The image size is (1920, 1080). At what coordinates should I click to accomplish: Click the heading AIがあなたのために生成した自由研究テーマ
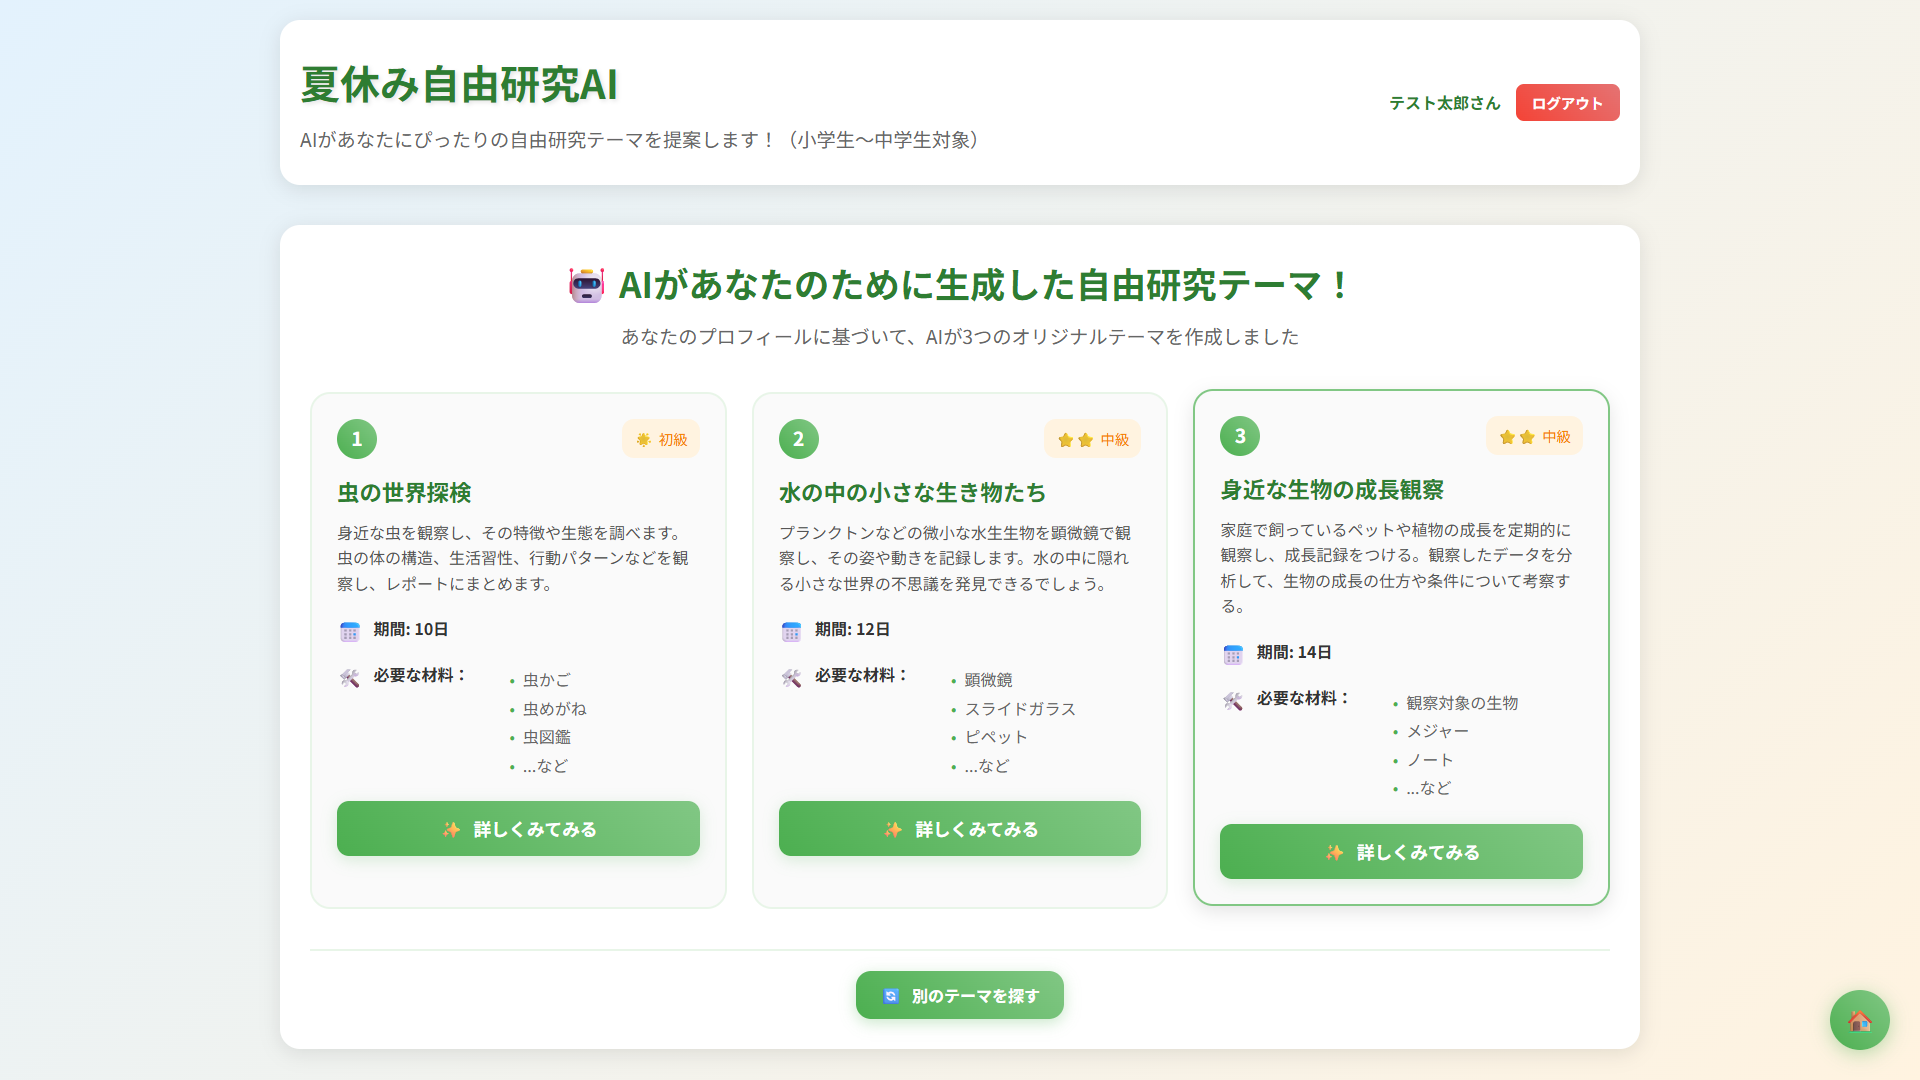point(983,286)
